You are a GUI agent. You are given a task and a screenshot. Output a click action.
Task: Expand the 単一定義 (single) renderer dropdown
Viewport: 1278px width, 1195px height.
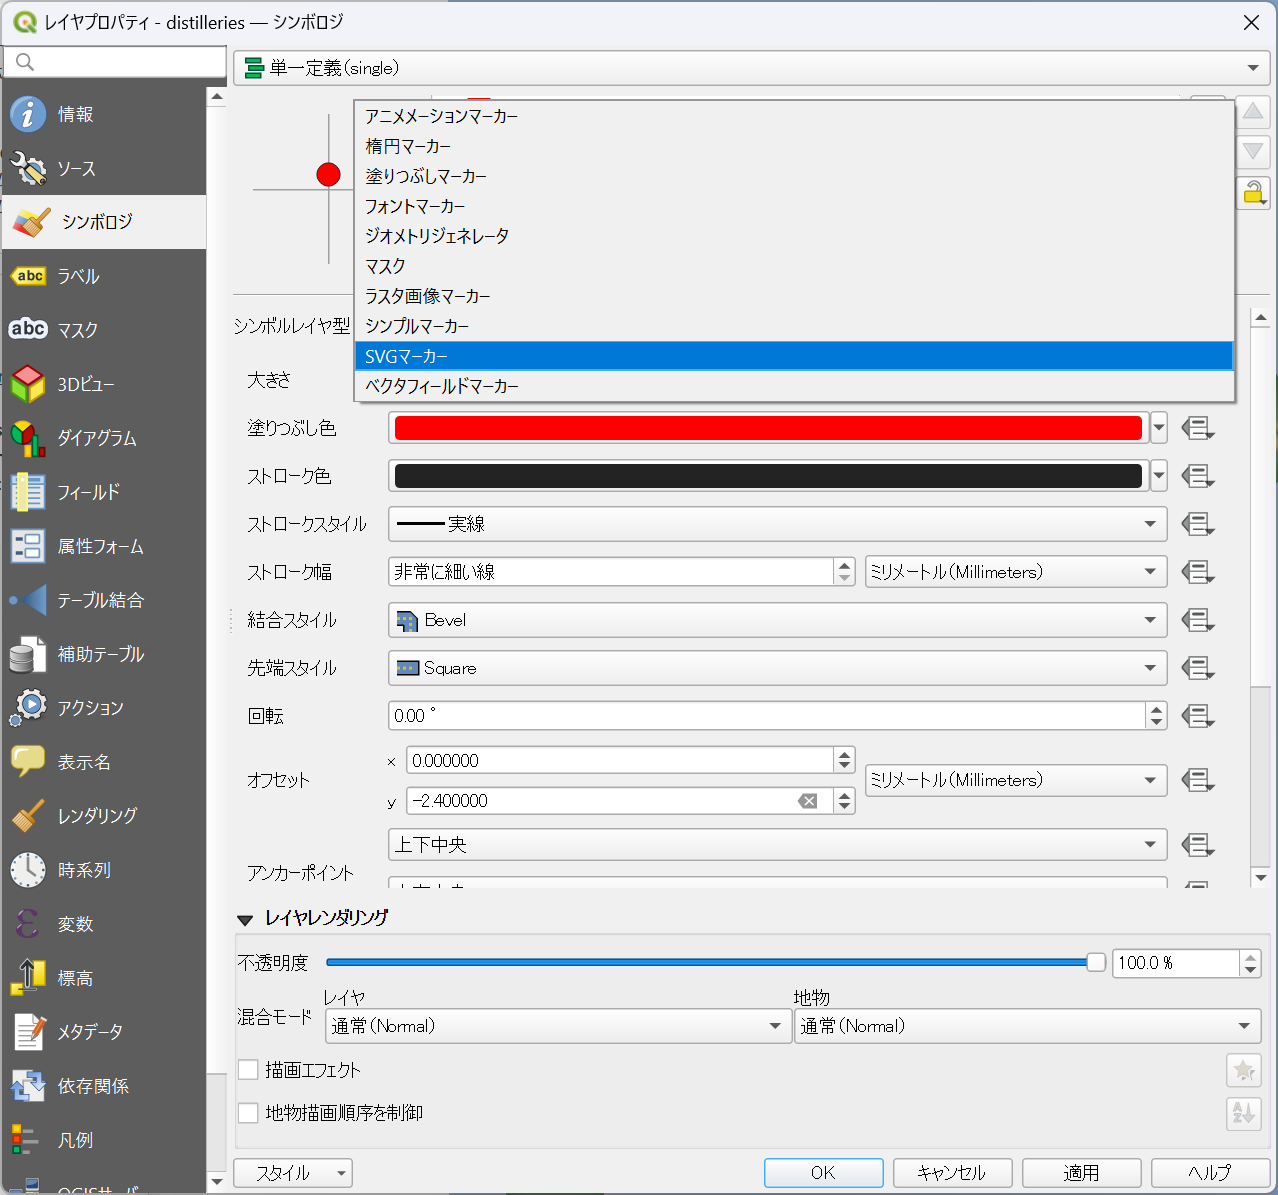click(x=751, y=68)
